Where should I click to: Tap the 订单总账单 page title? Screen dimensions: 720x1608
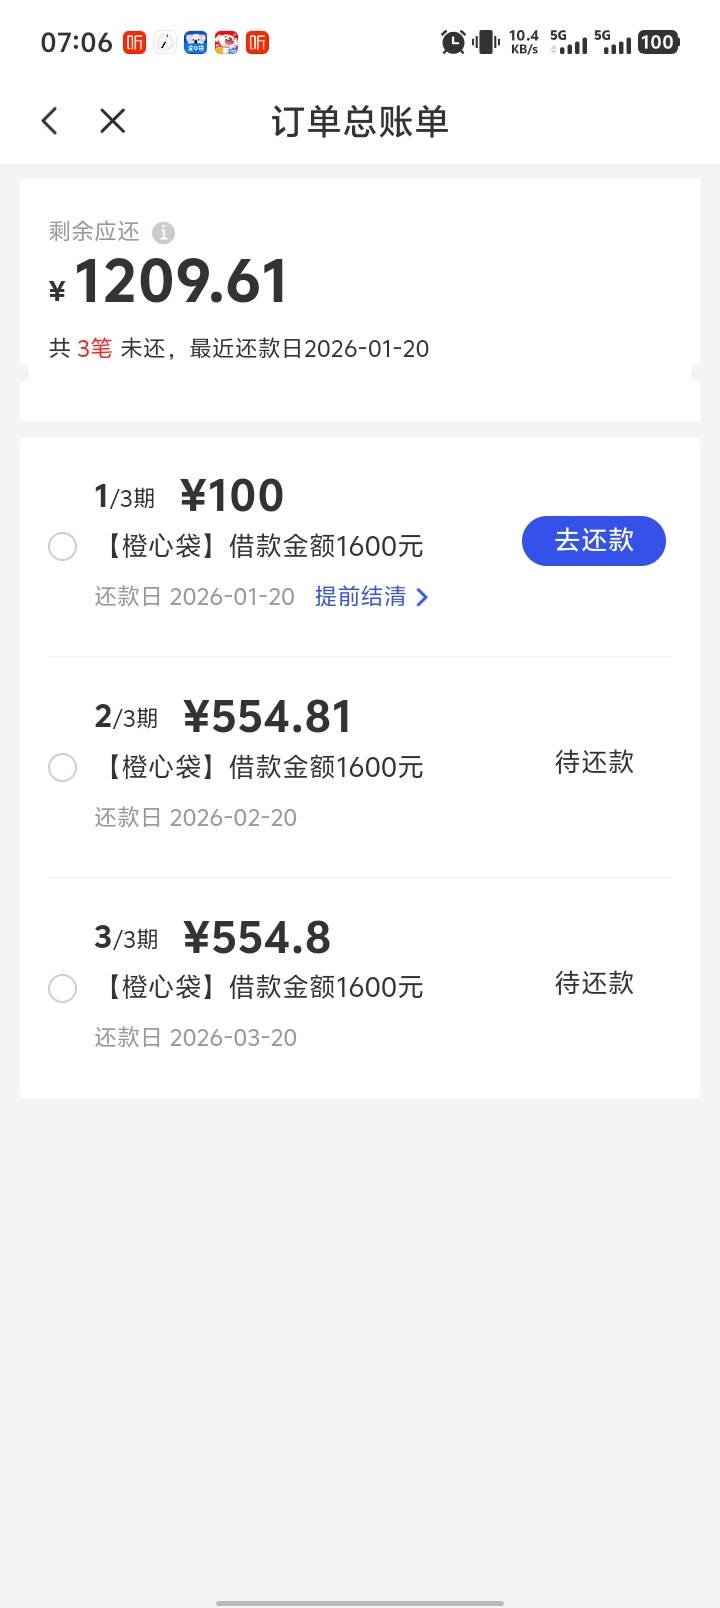pyautogui.click(x=360, y=121)
